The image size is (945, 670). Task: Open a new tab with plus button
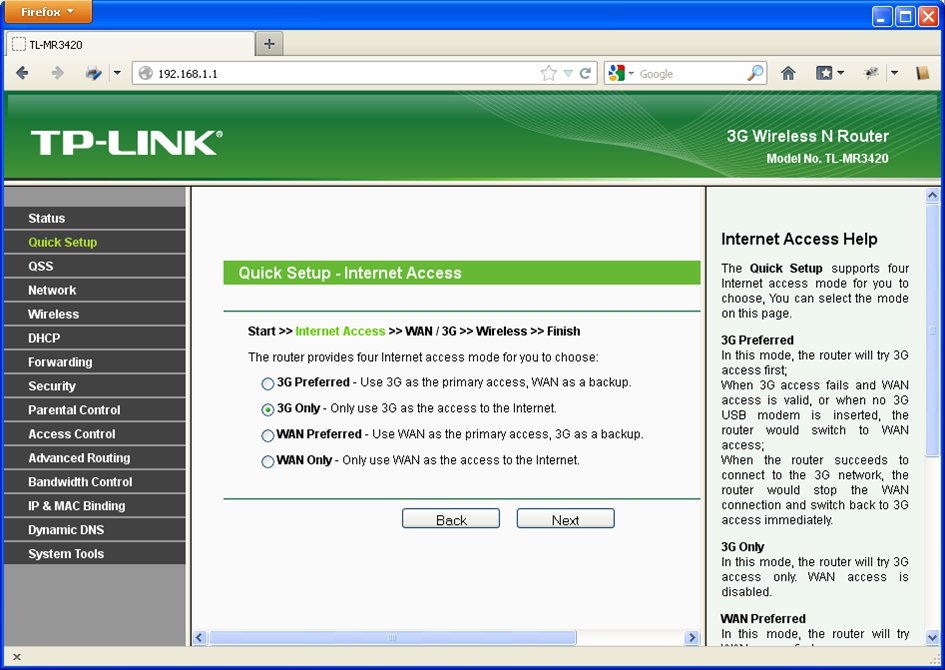tap(269, 44)
